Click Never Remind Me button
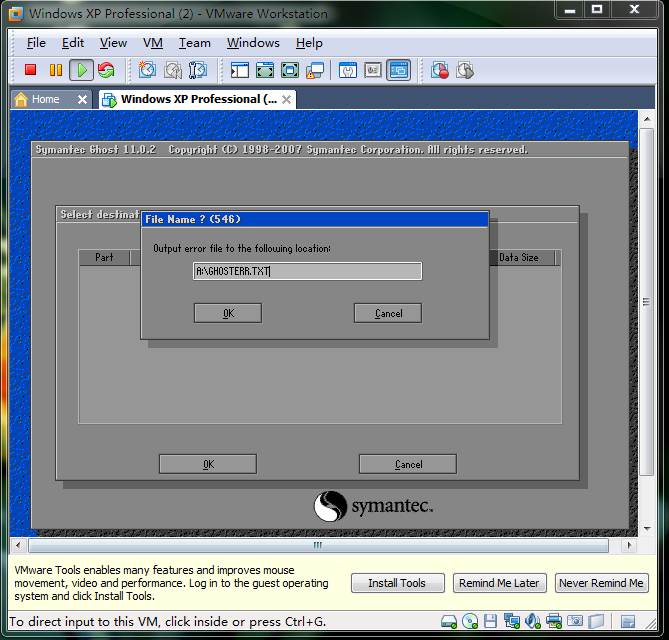 pyautogui.click(x=601, y=583)
